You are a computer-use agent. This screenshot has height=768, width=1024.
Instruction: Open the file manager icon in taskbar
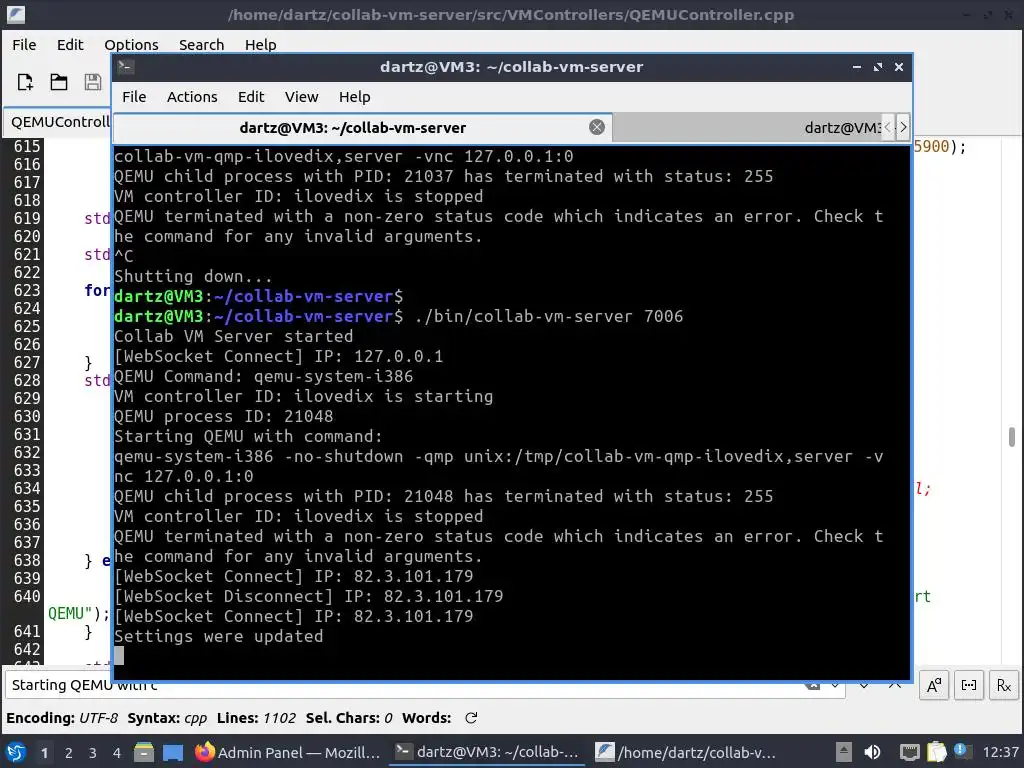coord(144,752)
